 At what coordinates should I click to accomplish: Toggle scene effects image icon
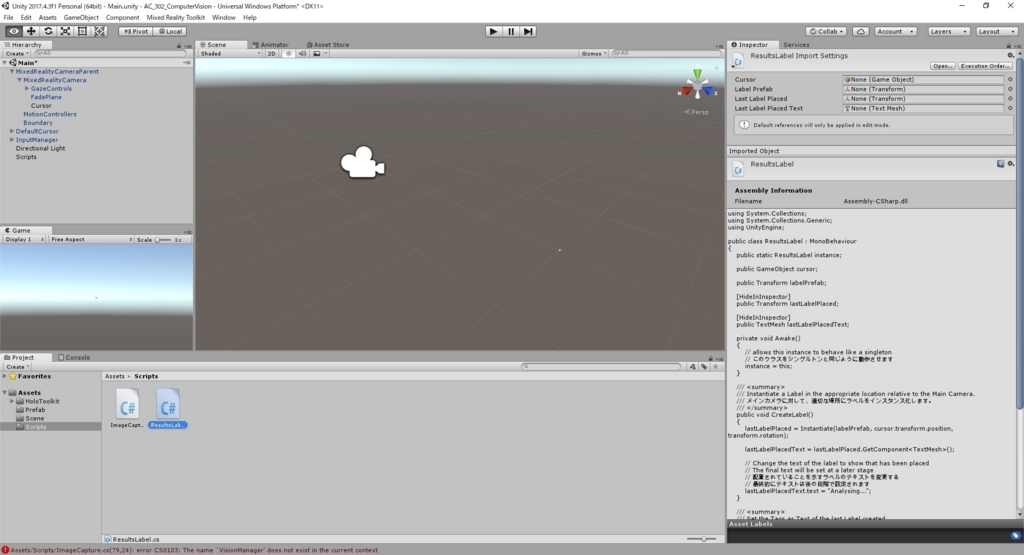pyautogui.click(x=317, y=54)
